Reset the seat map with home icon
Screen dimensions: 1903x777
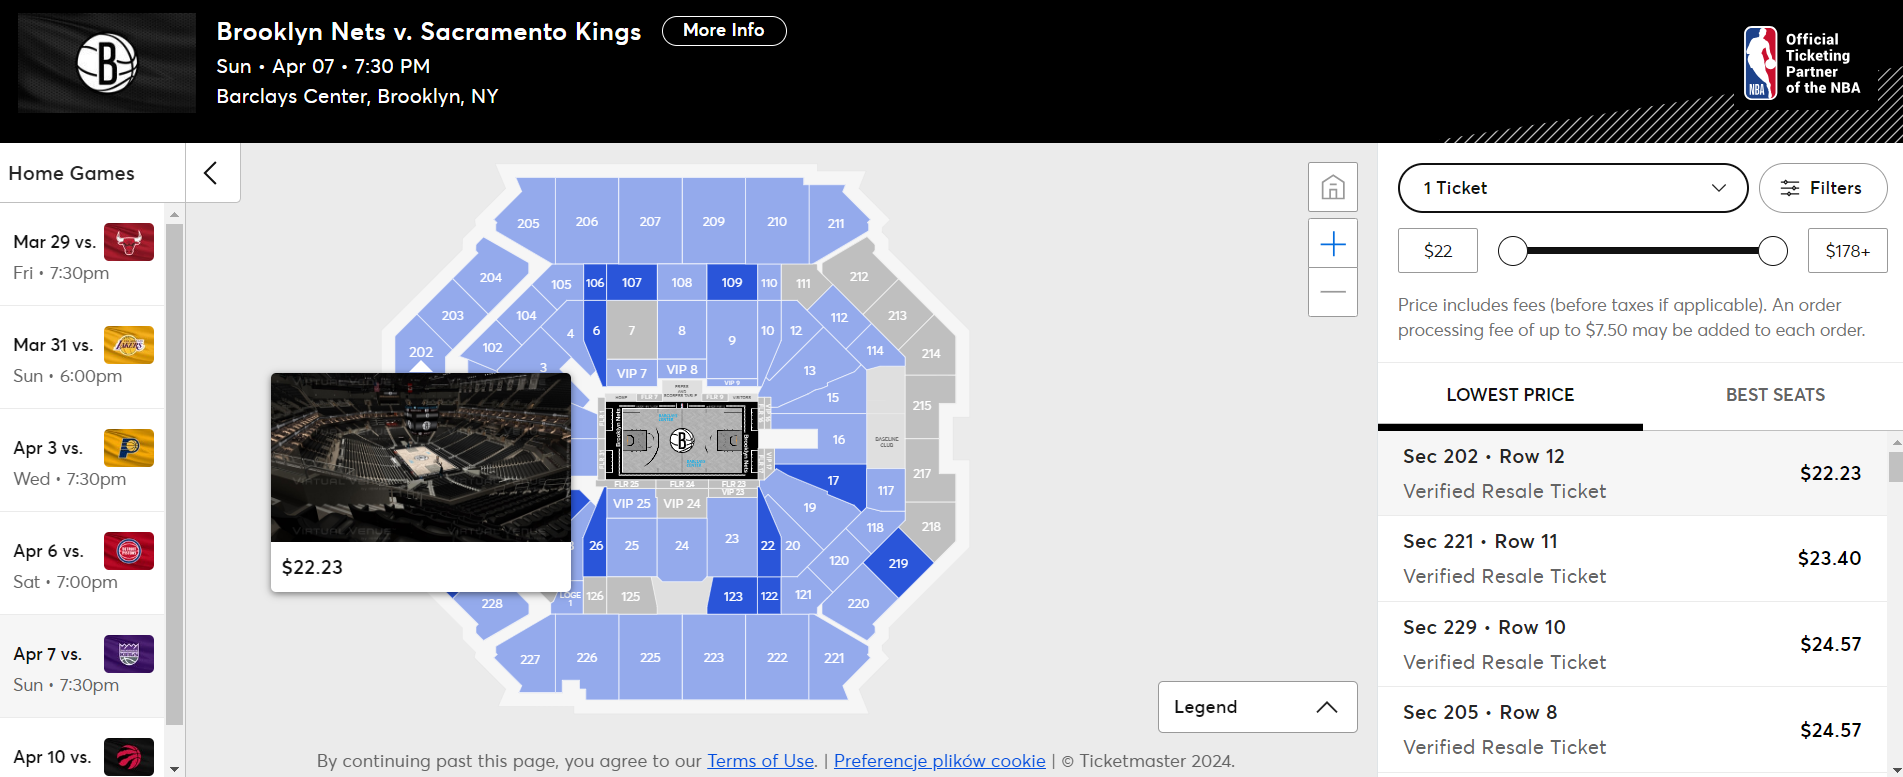[1333, 187]
